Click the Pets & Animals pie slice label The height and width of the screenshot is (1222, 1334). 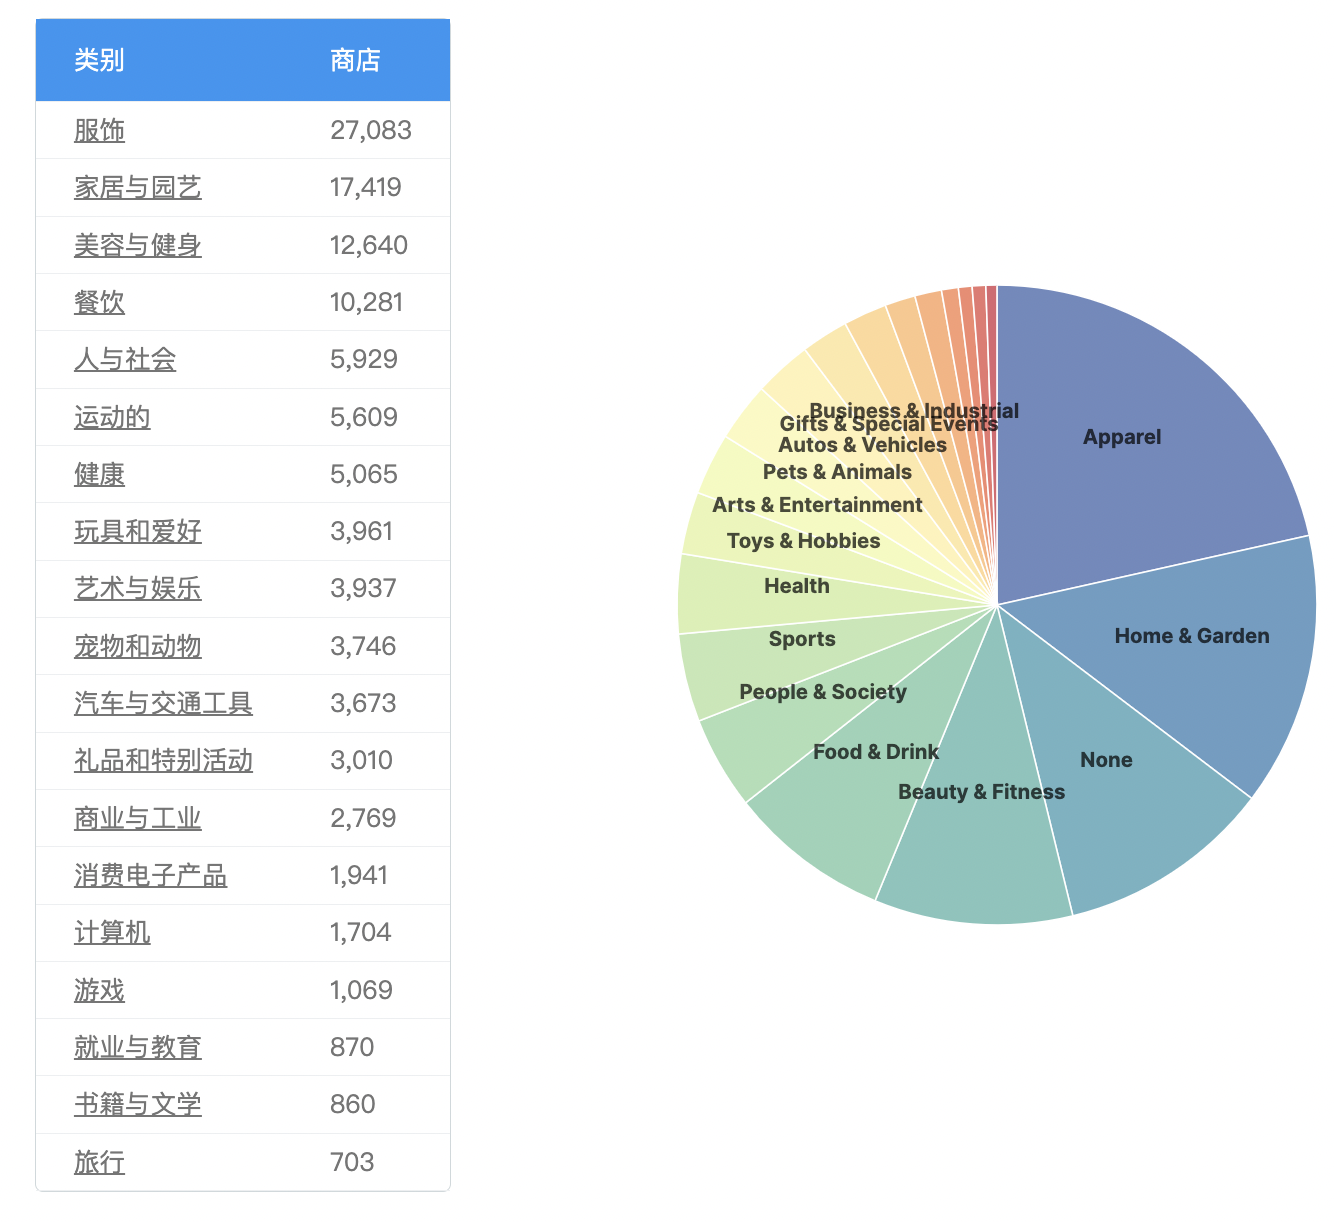pyautogui.click(x=837, y=472)
